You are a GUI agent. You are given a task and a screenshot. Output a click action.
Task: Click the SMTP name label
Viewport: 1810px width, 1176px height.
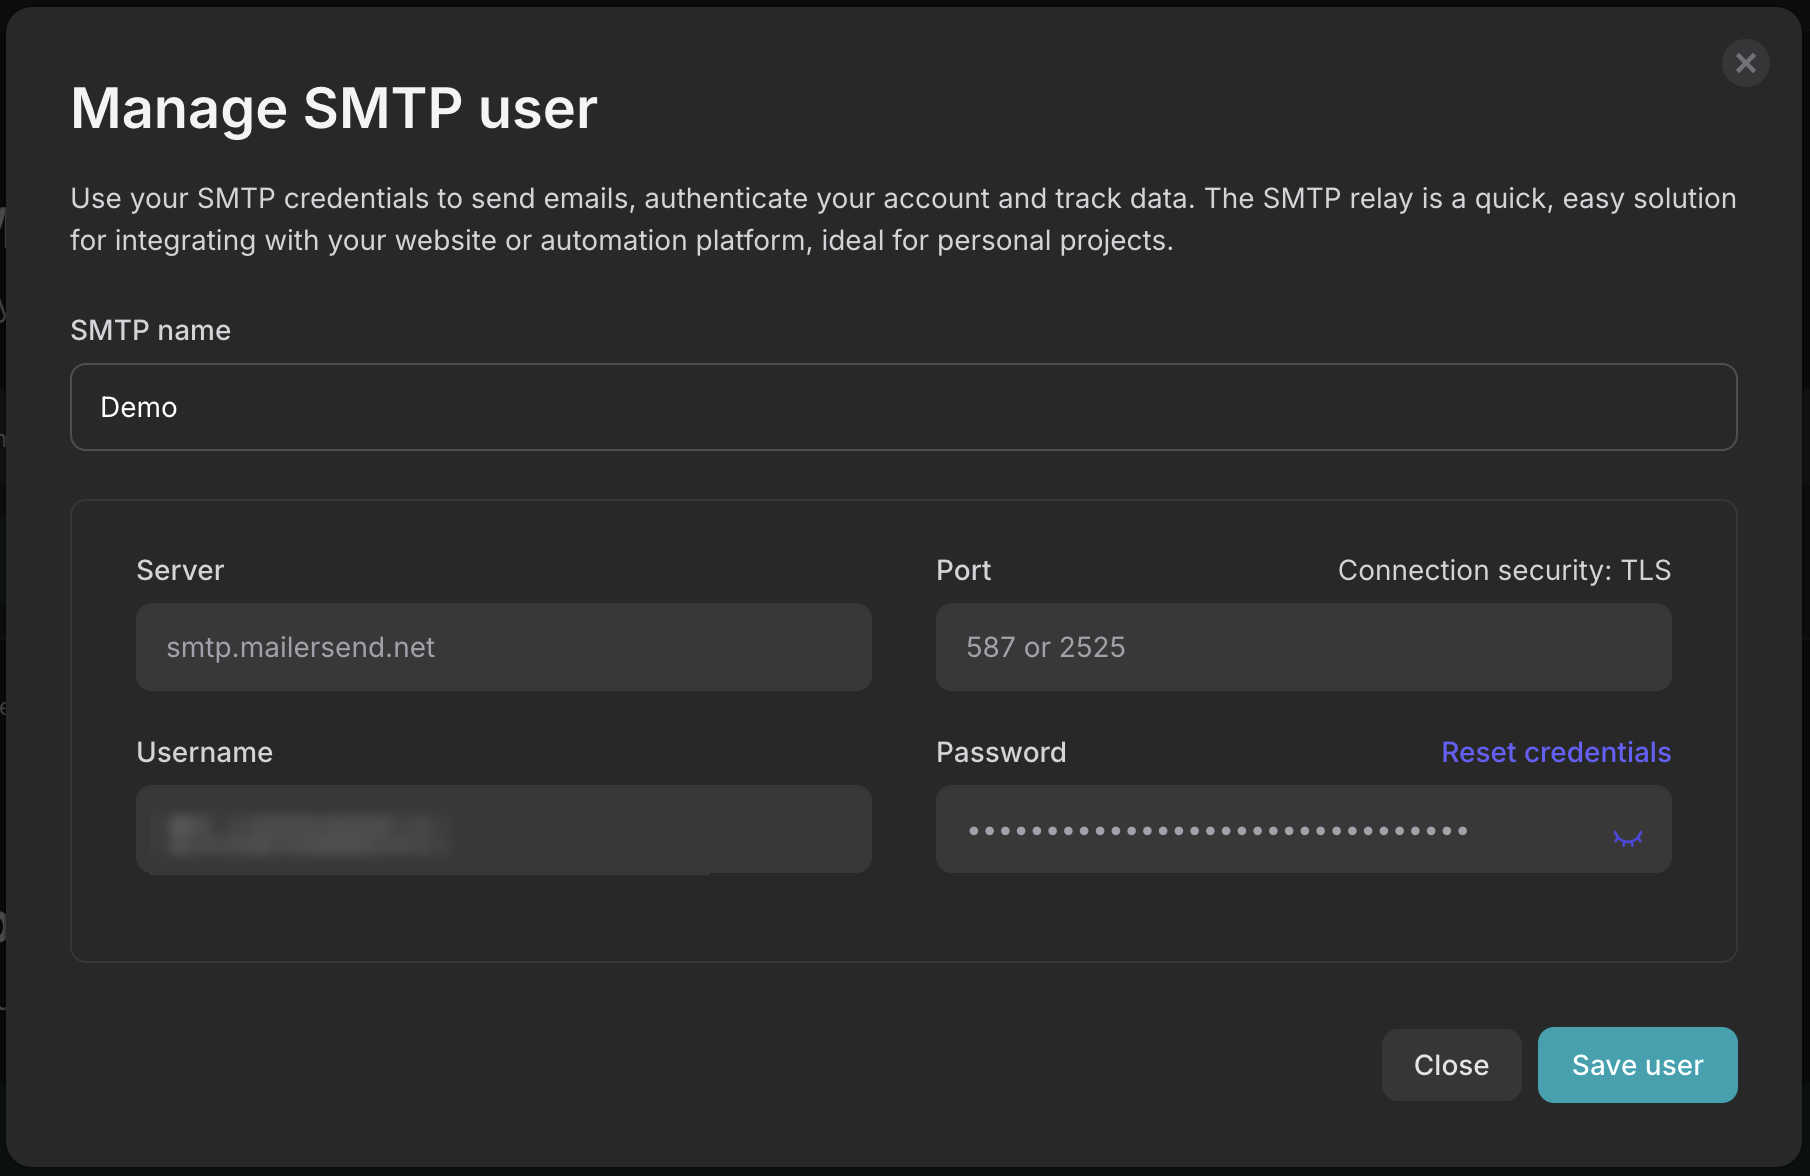(x=150, y=330)
